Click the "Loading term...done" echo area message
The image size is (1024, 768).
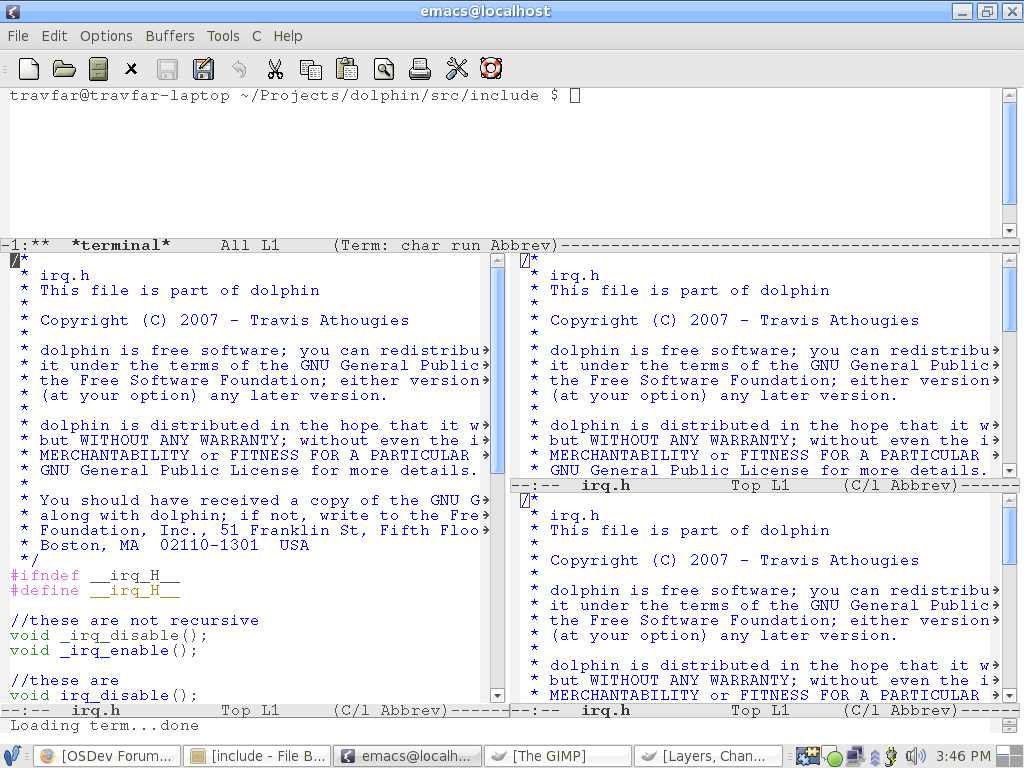(x=104, y=726)
